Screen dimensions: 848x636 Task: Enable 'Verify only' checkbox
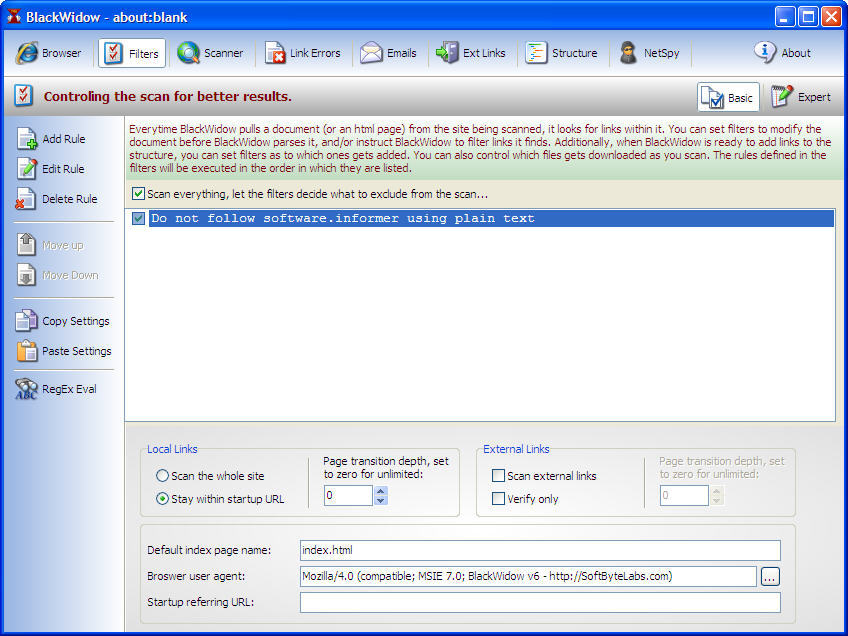coord(498,499)
